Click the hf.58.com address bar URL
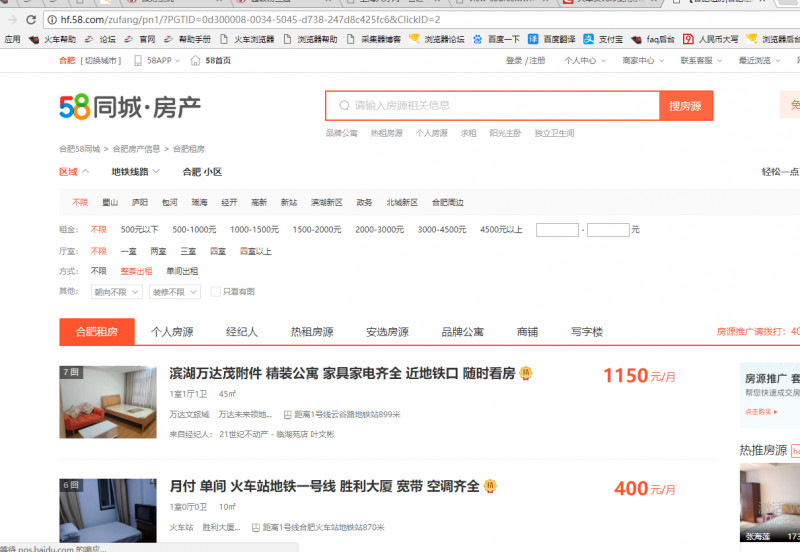Viewport: 800px width, 552px height. pos(250,20)
